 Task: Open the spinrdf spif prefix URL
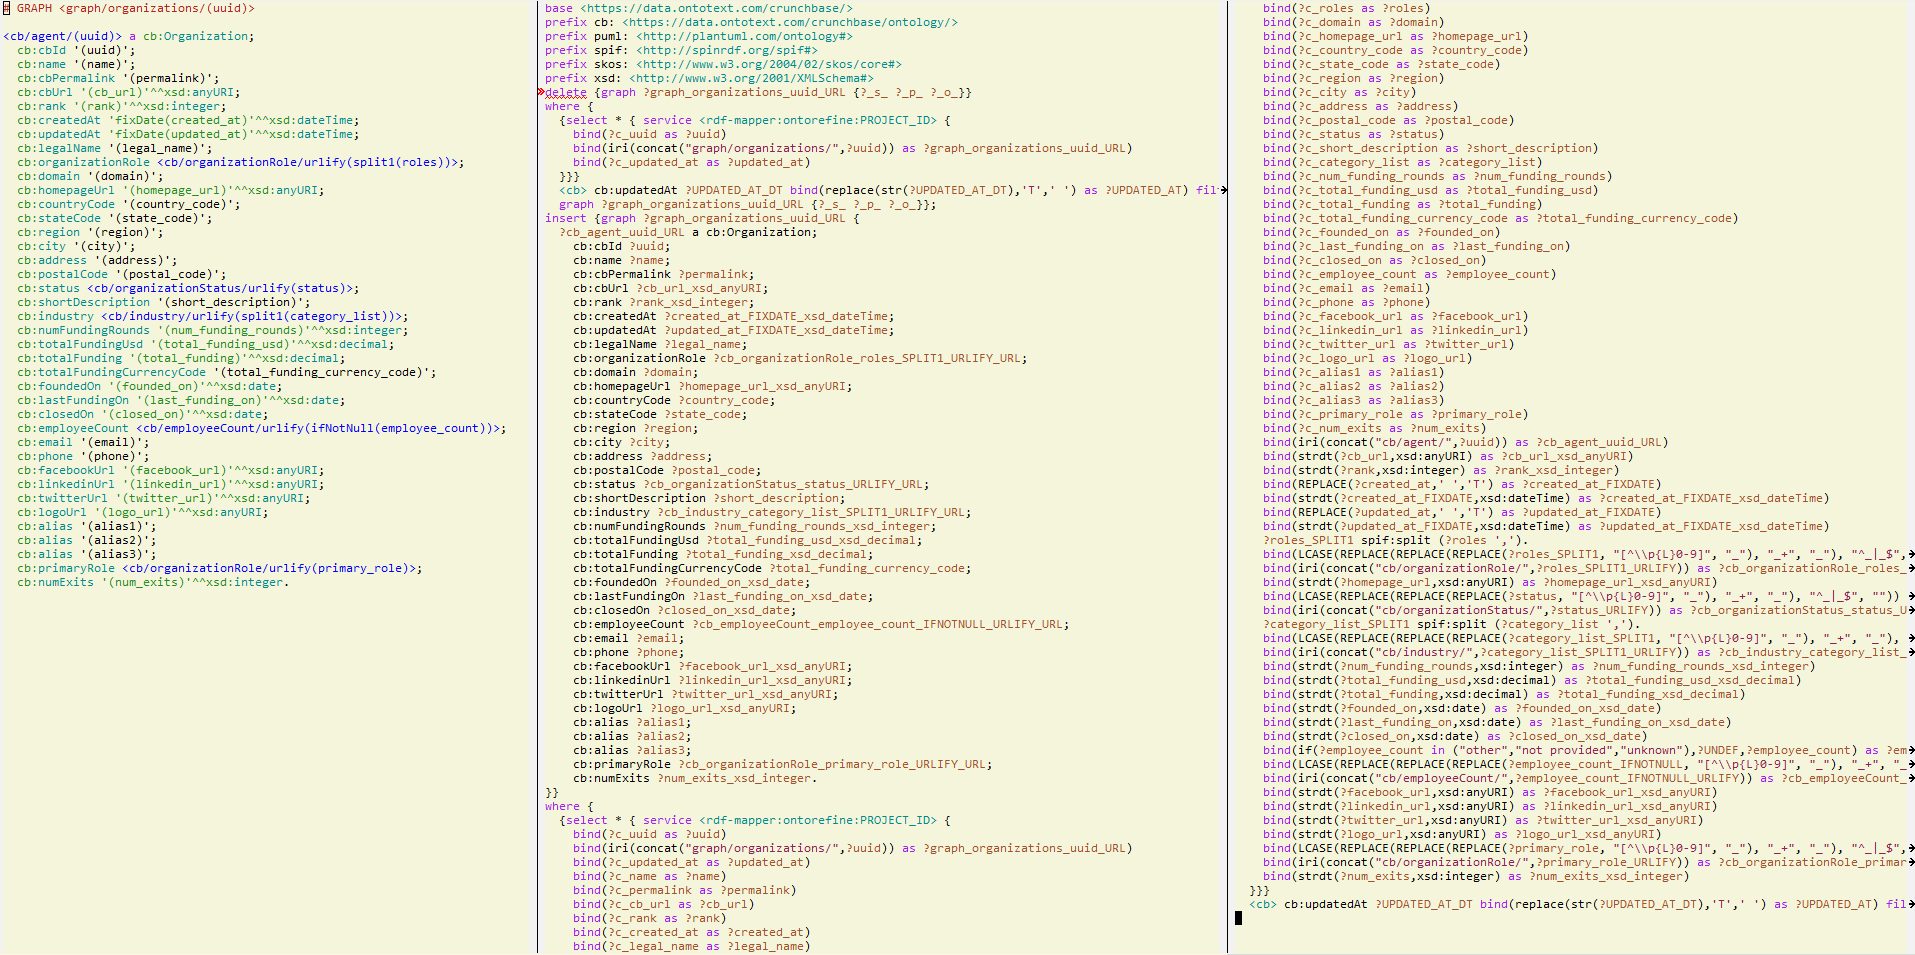[x=728, y=49]
